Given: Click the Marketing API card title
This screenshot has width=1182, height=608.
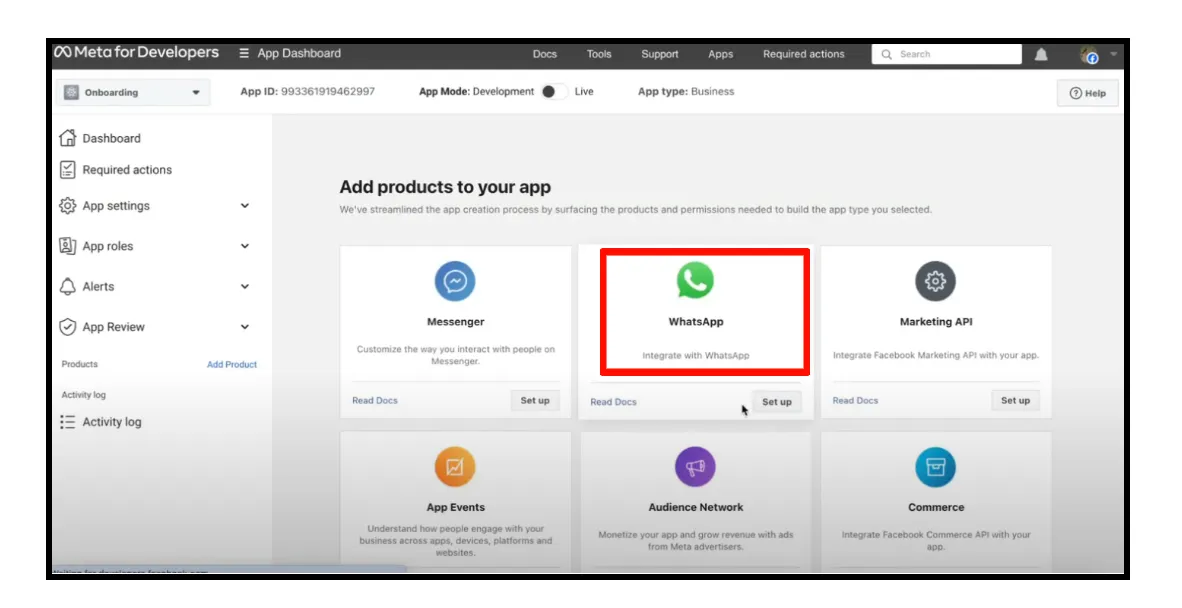Looking at the screenshot, I should click(x=935, y=322).
